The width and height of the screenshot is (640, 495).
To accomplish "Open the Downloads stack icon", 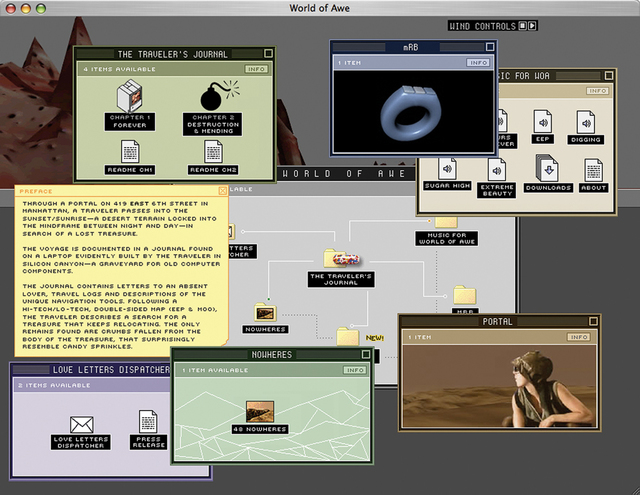I will pyautogui.click(x=547, y=168).
